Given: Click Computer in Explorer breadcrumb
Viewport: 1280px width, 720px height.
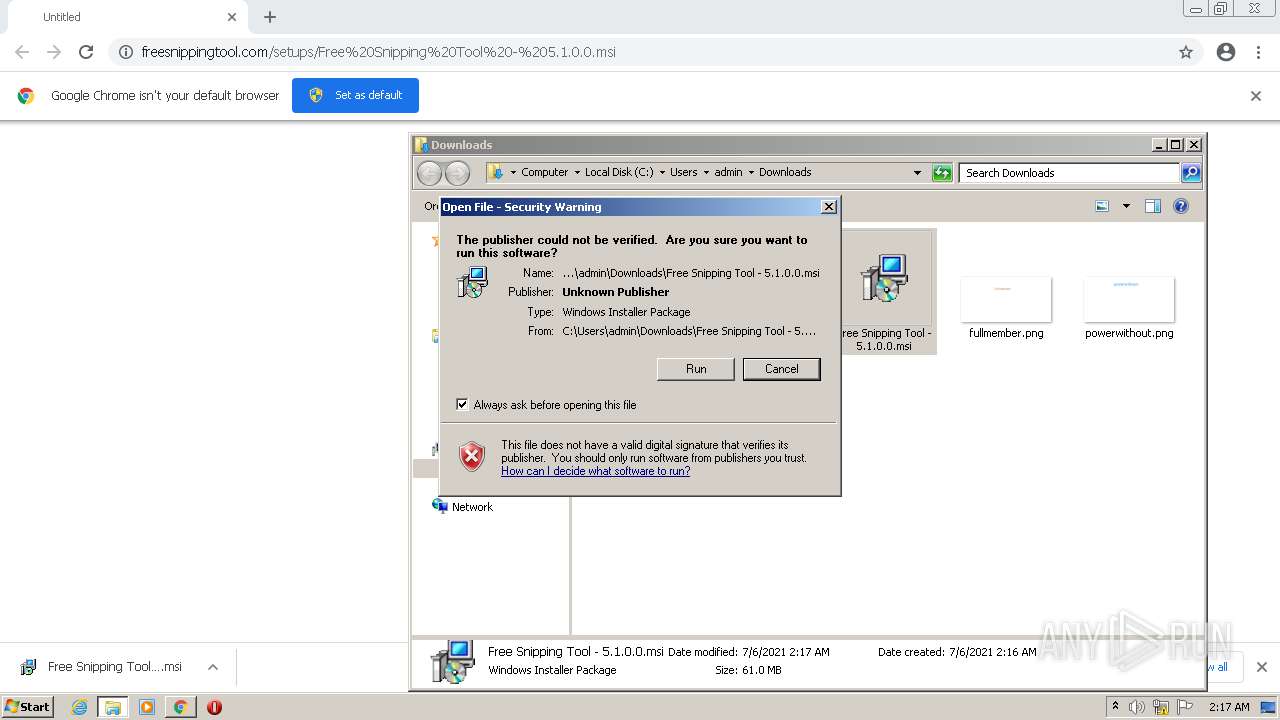Looking at the screenshot, I should (544, 172).
